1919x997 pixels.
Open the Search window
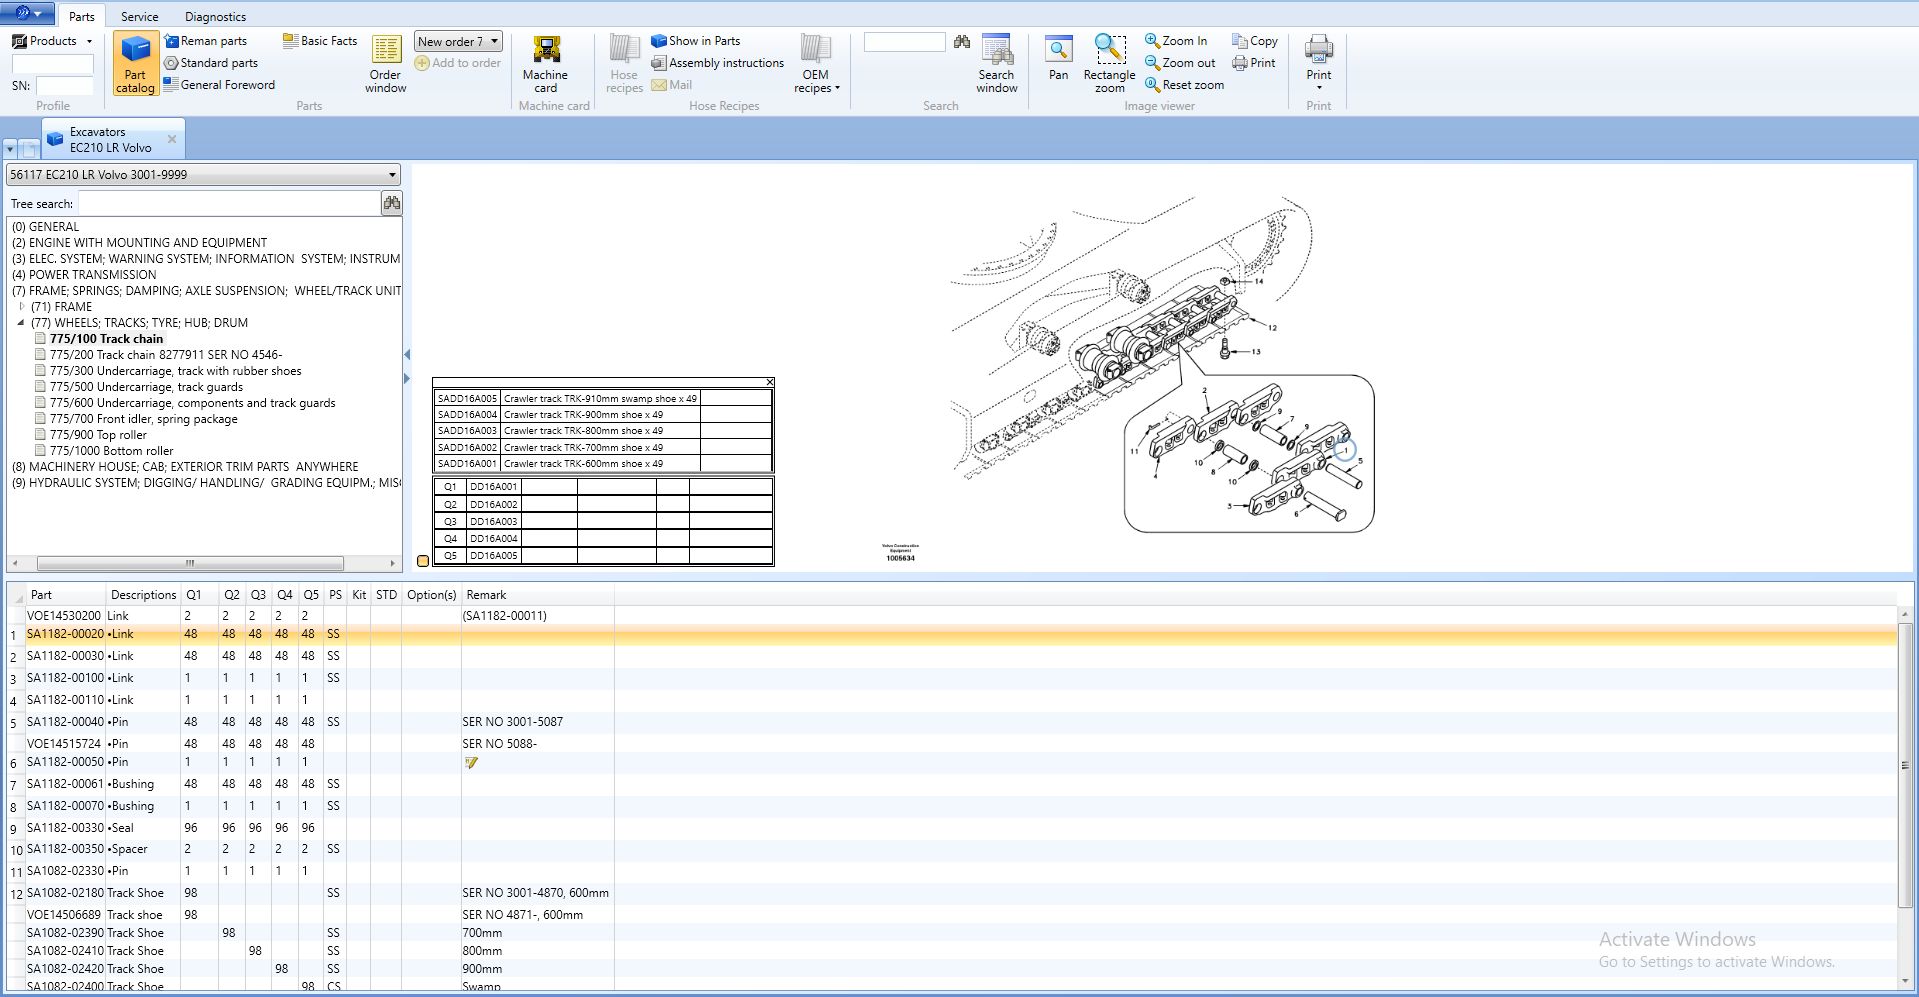[x=996, y=63]
